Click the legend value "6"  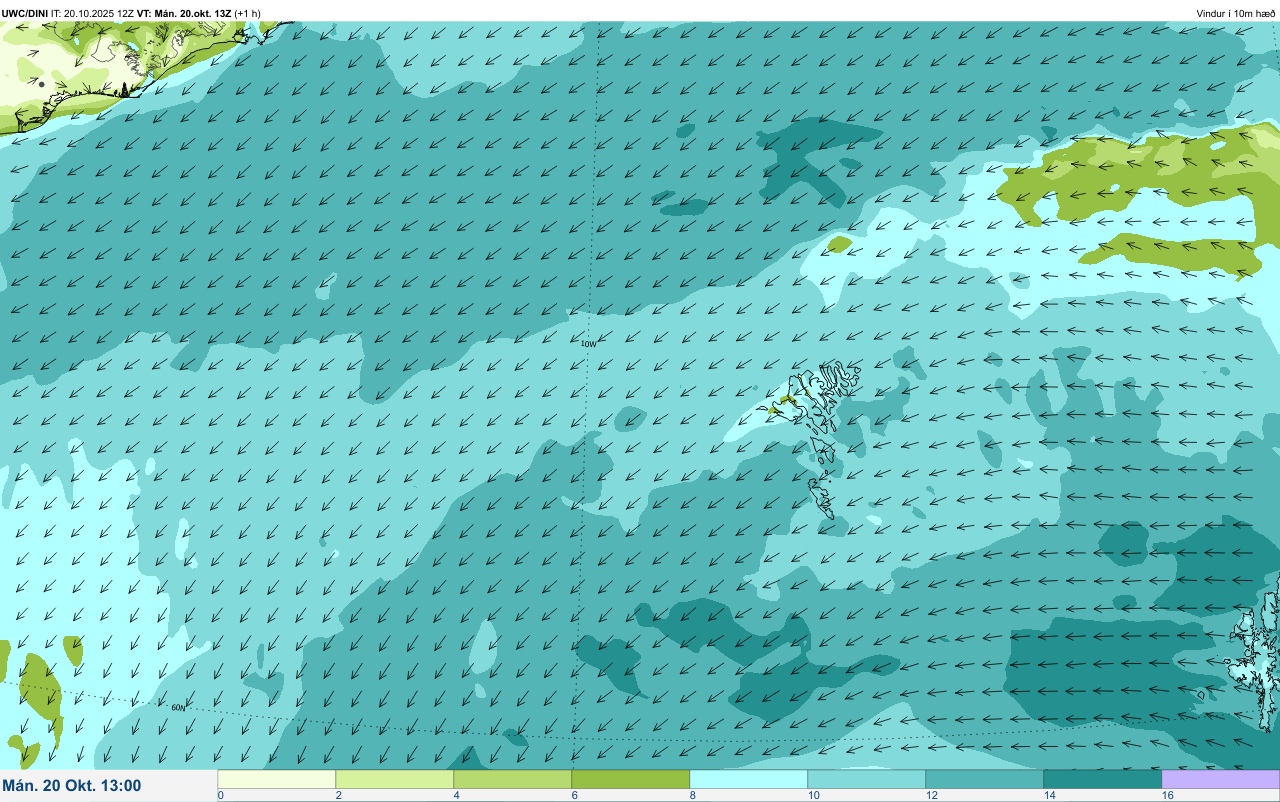(574, 795)
